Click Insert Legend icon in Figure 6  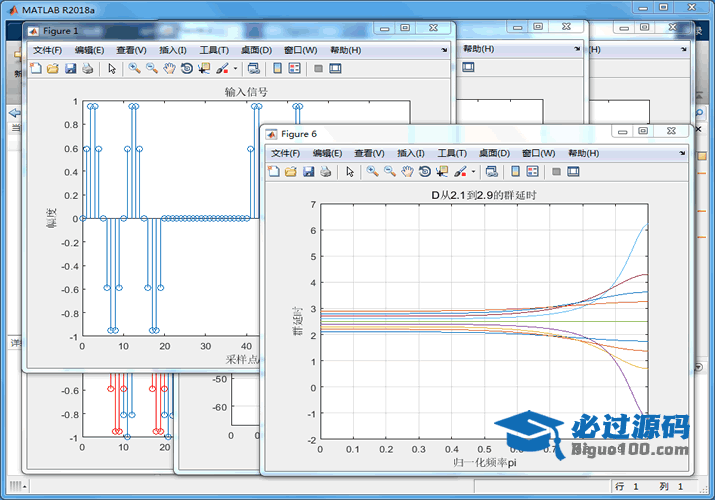(x=532, y=172)
